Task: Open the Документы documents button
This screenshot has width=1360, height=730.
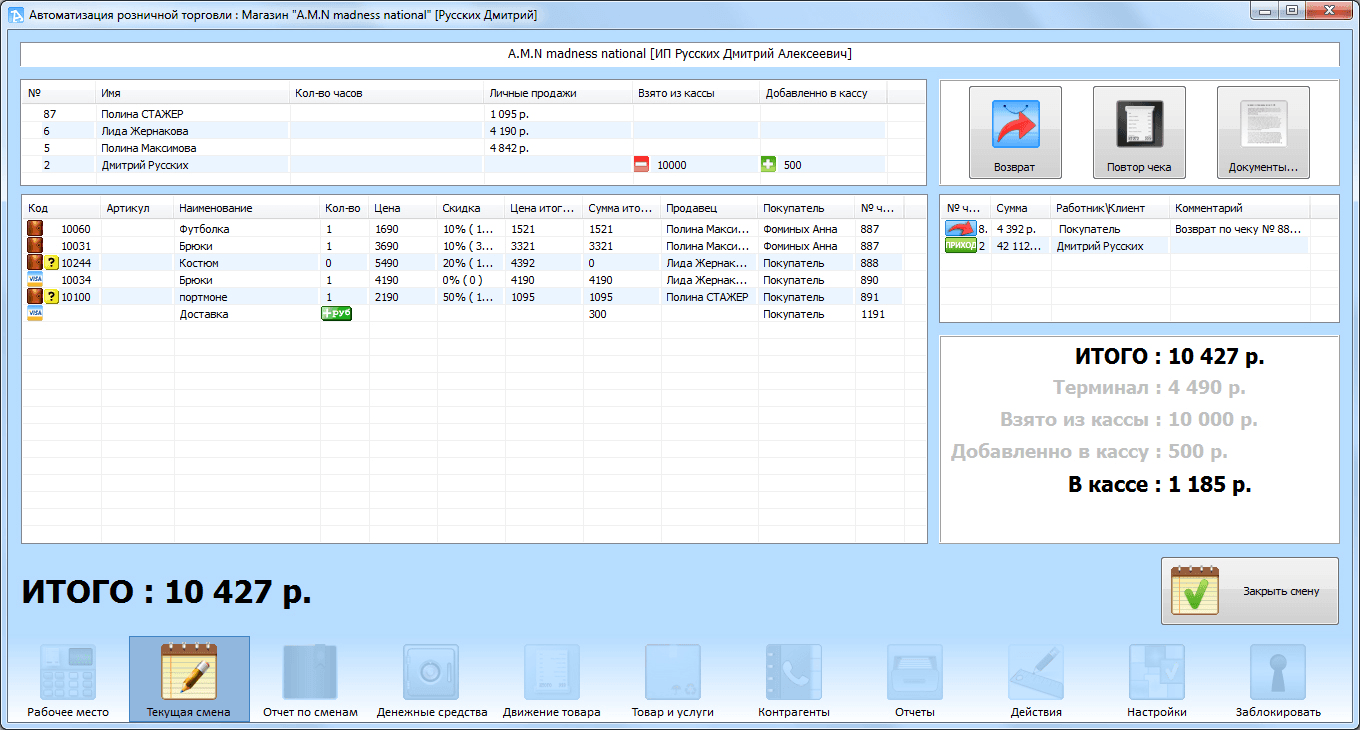Action: click(1263, 132)
